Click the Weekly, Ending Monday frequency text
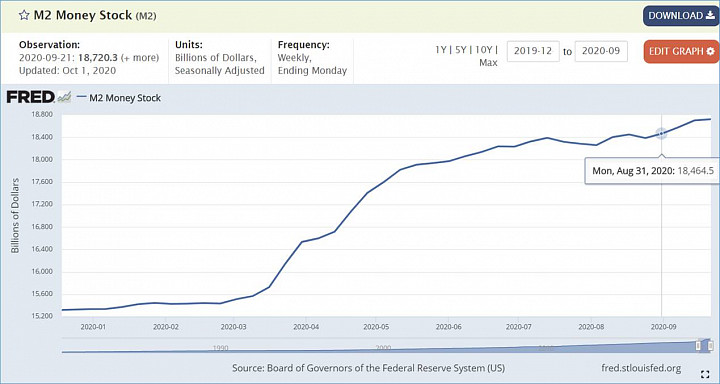The width and height of the screenshot is (720, 384). (x=312, y=64)
